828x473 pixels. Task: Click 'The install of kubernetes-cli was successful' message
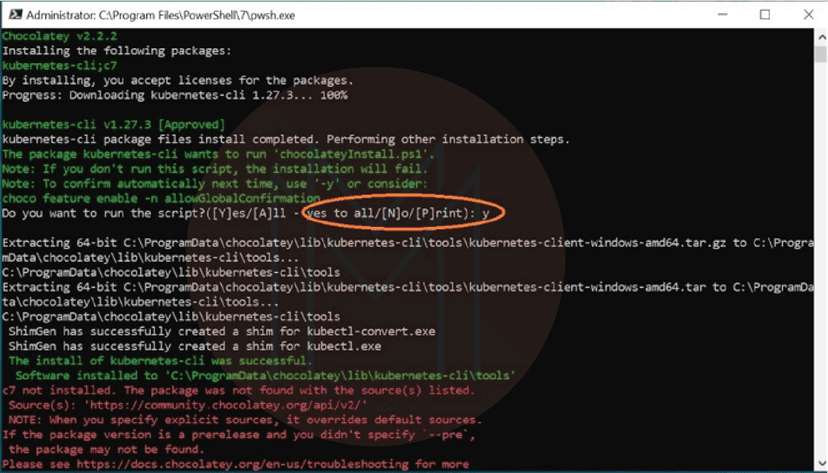click(x=160, y=361)
